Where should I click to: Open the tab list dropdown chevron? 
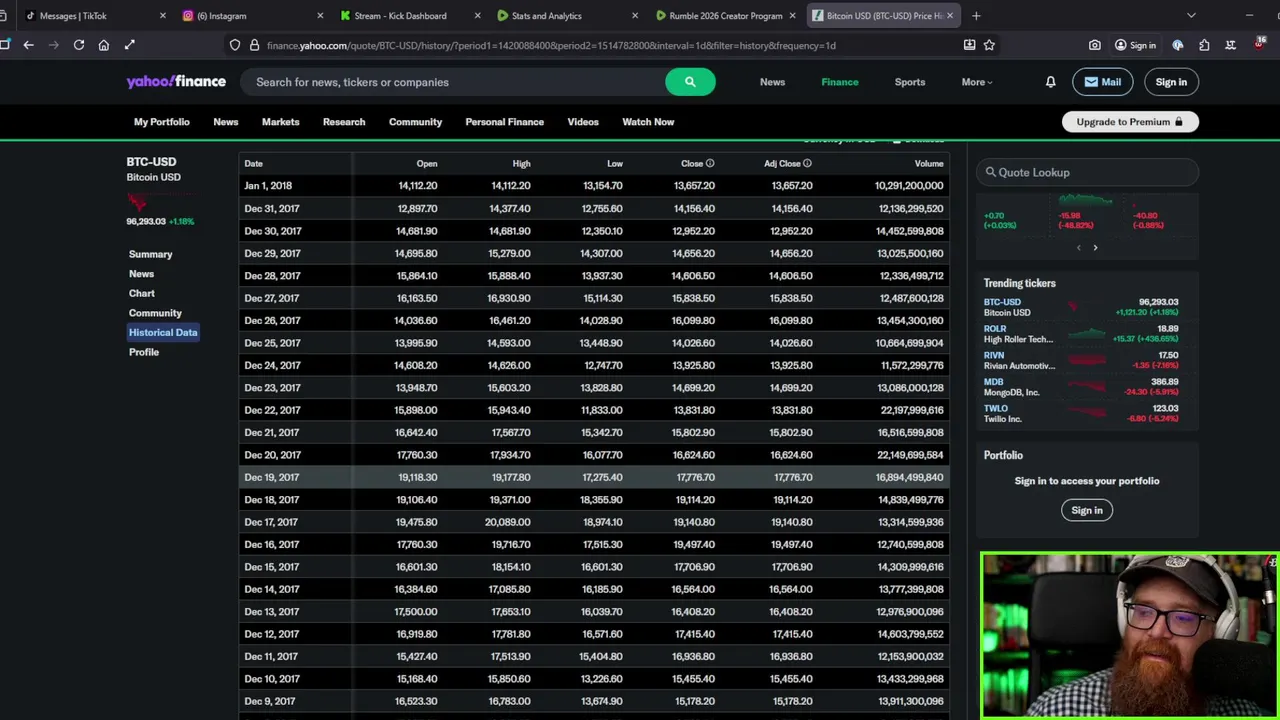pos(1191,16)
